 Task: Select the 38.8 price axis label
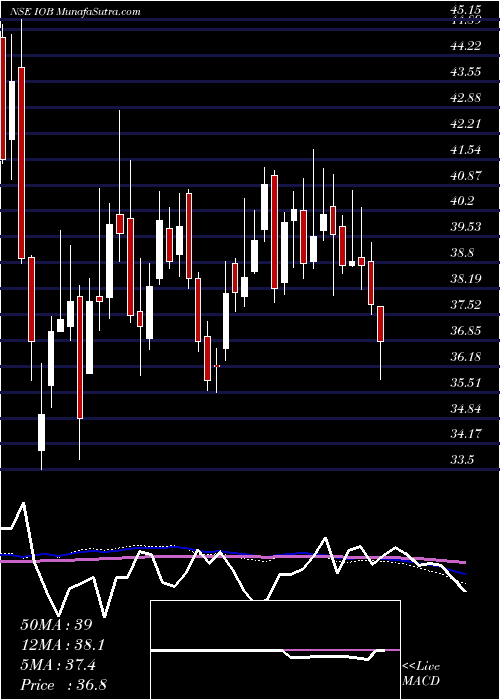coord(462,253)
